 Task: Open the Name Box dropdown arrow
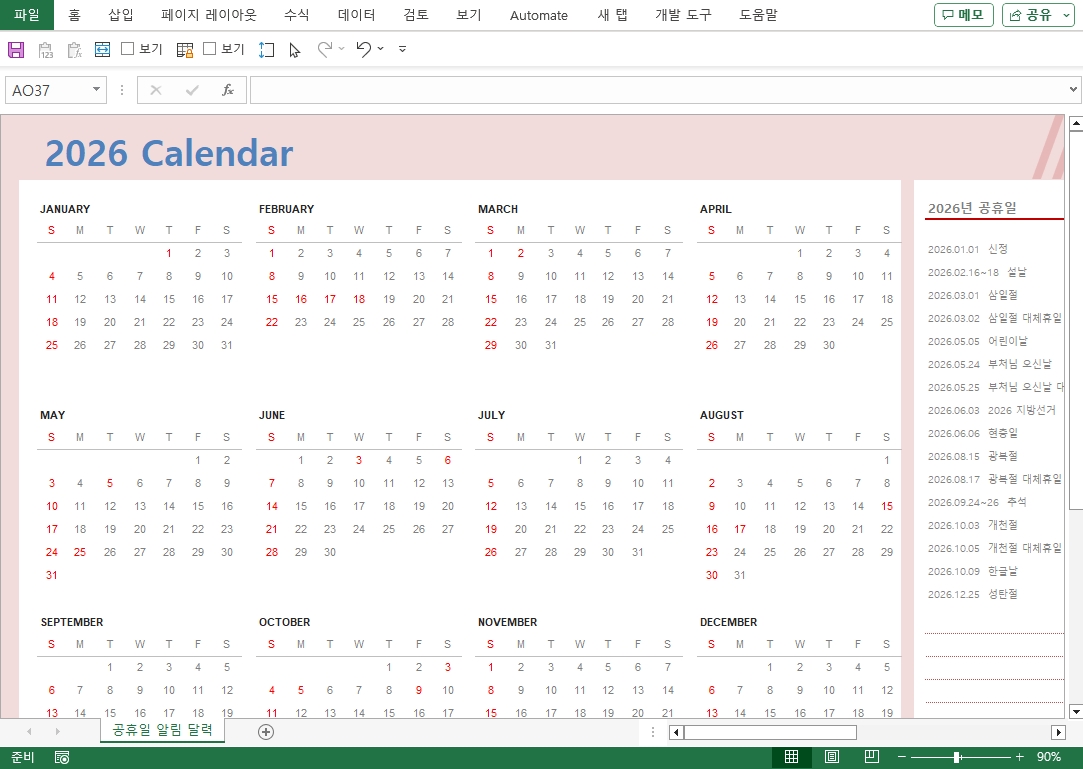pos(96,90)
